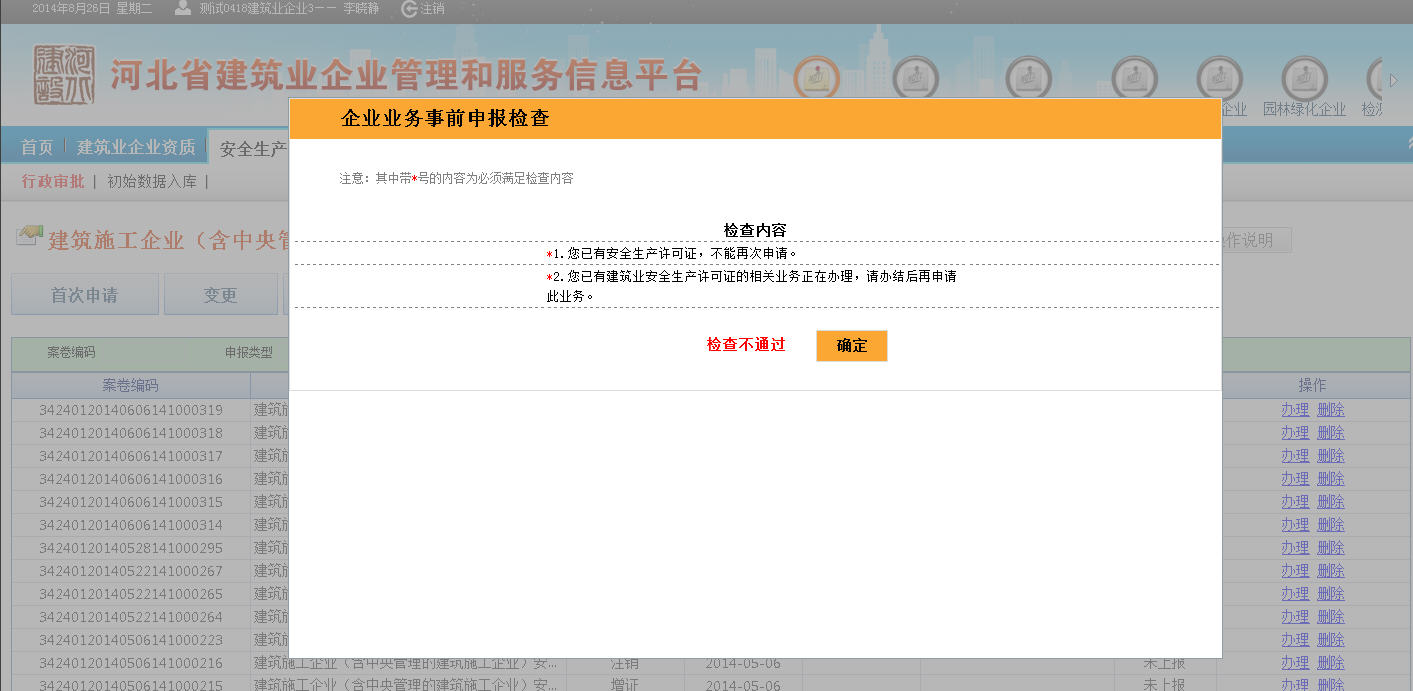
Task: Click 删除 for case 34240120140606141000316
Action: click(1331, 479)
